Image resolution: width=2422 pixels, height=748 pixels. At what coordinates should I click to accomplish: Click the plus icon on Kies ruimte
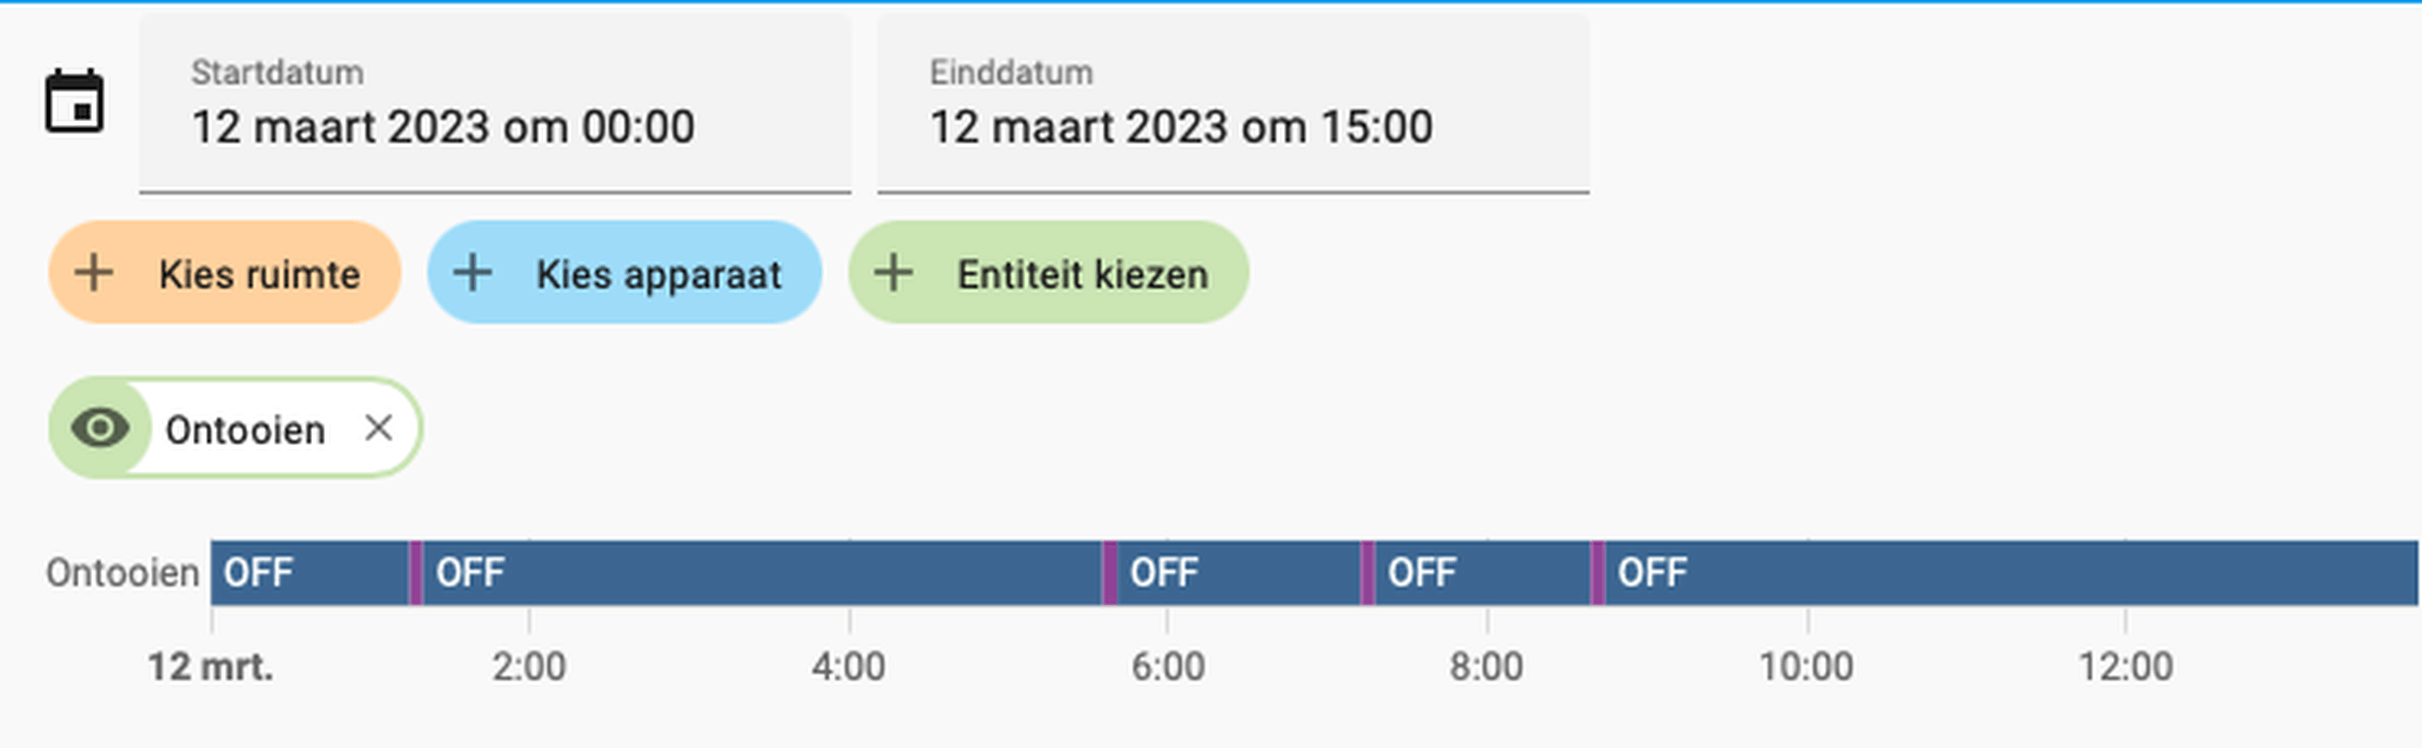(x=94, y=272)
